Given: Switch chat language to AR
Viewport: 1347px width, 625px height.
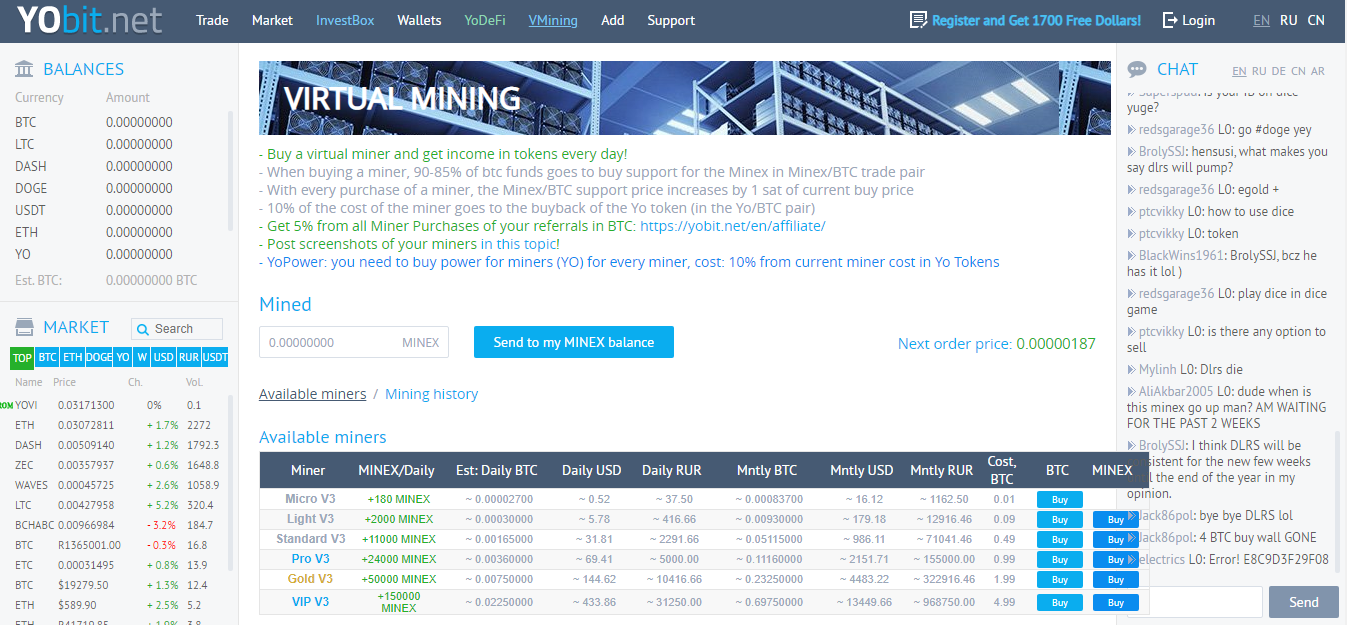Looking at the screenshot, I should [1318, 71].
